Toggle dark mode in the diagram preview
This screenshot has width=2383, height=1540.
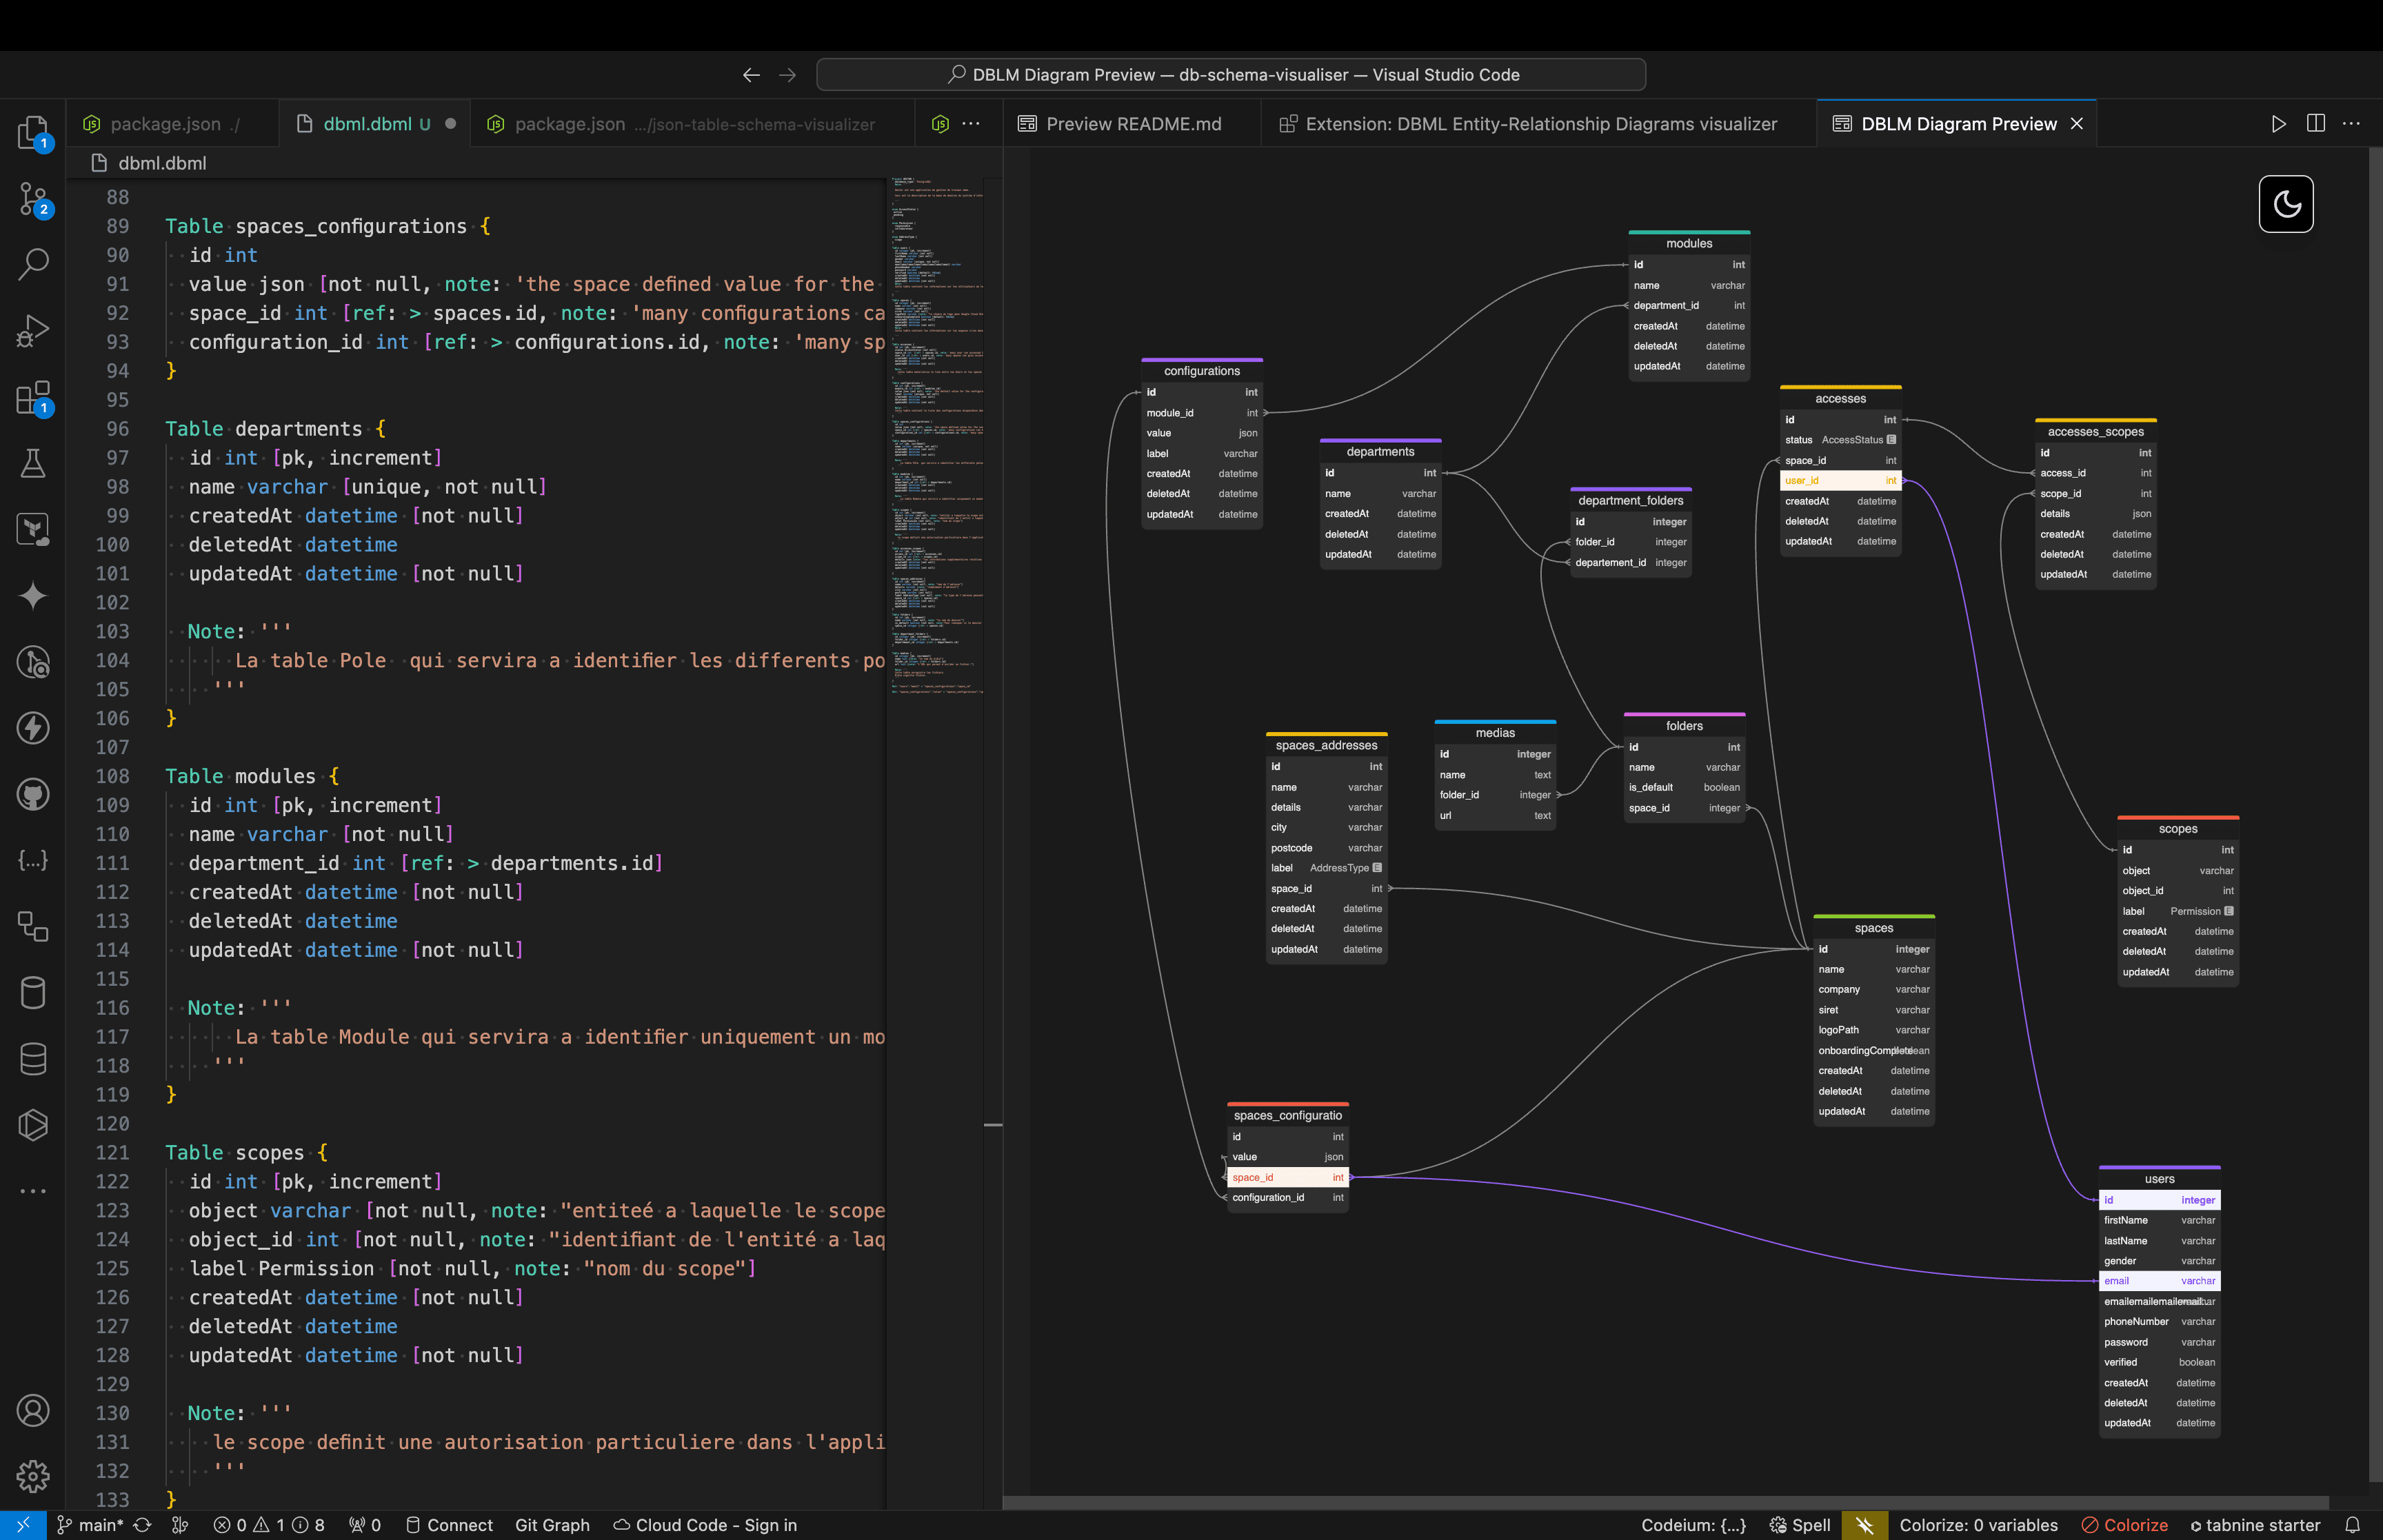[x=2285, y=204]
